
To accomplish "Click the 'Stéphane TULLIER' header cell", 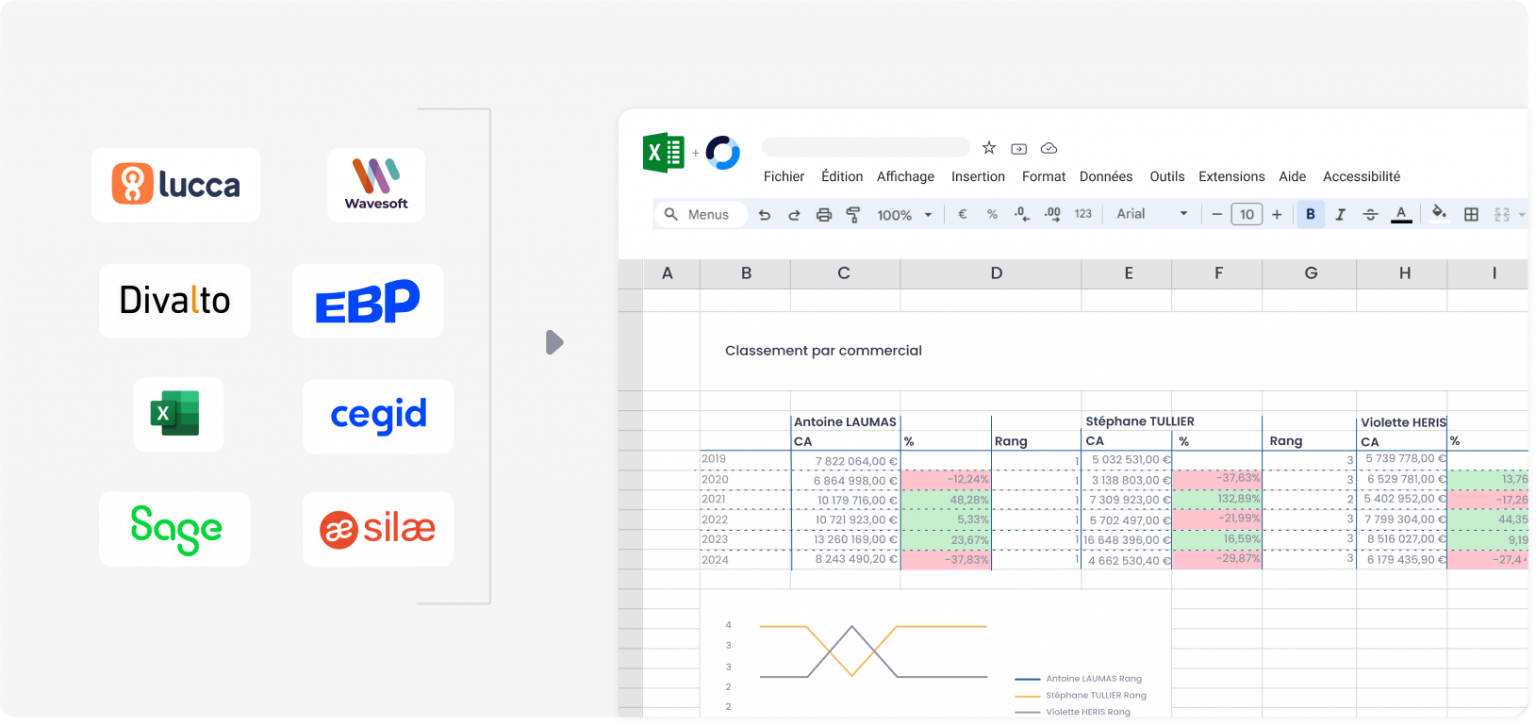I will coord(1140,422).
